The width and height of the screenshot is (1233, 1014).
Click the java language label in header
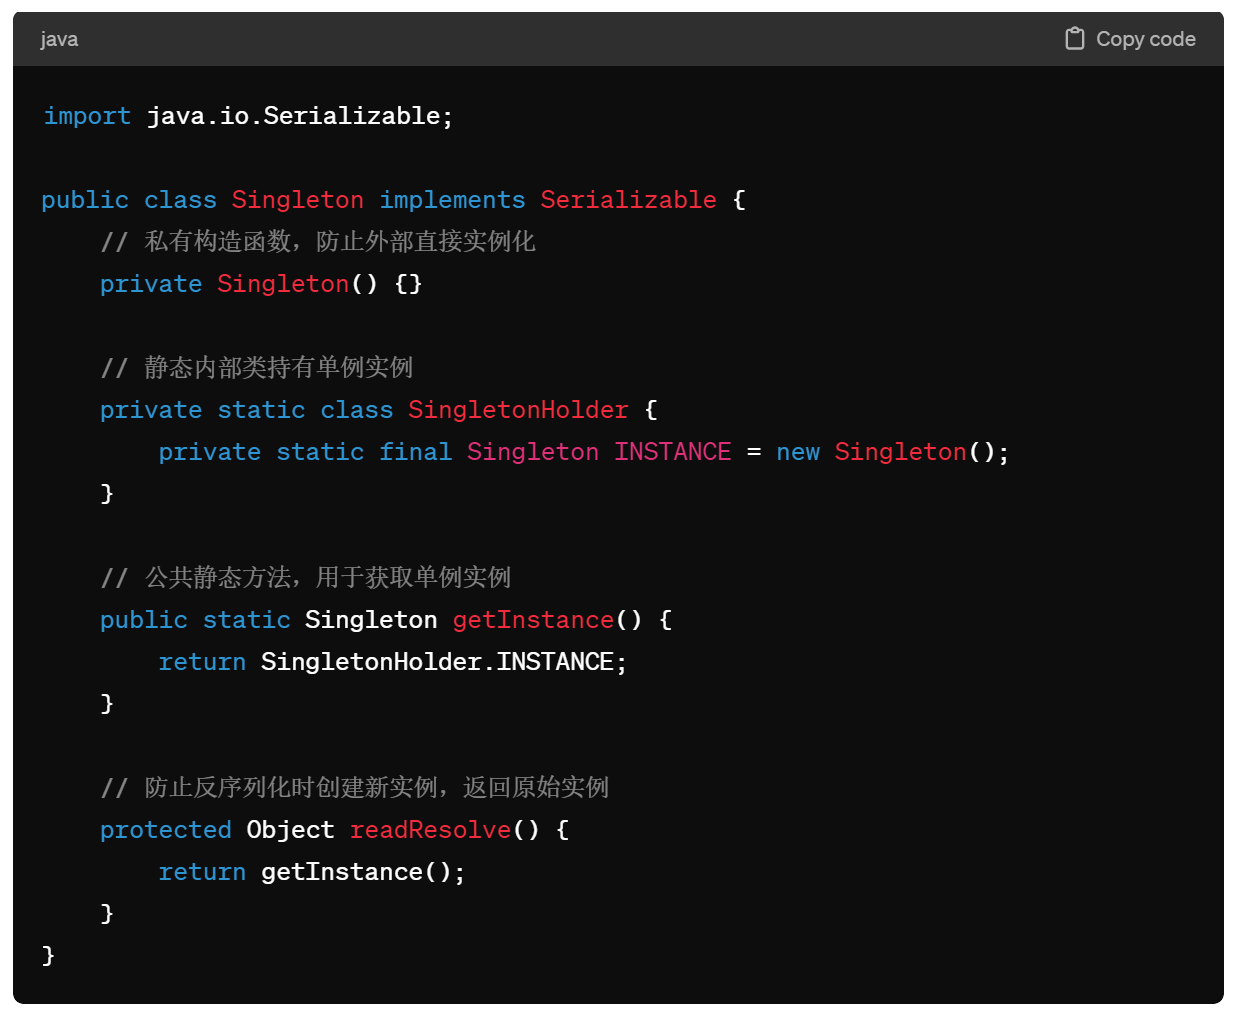59,39
